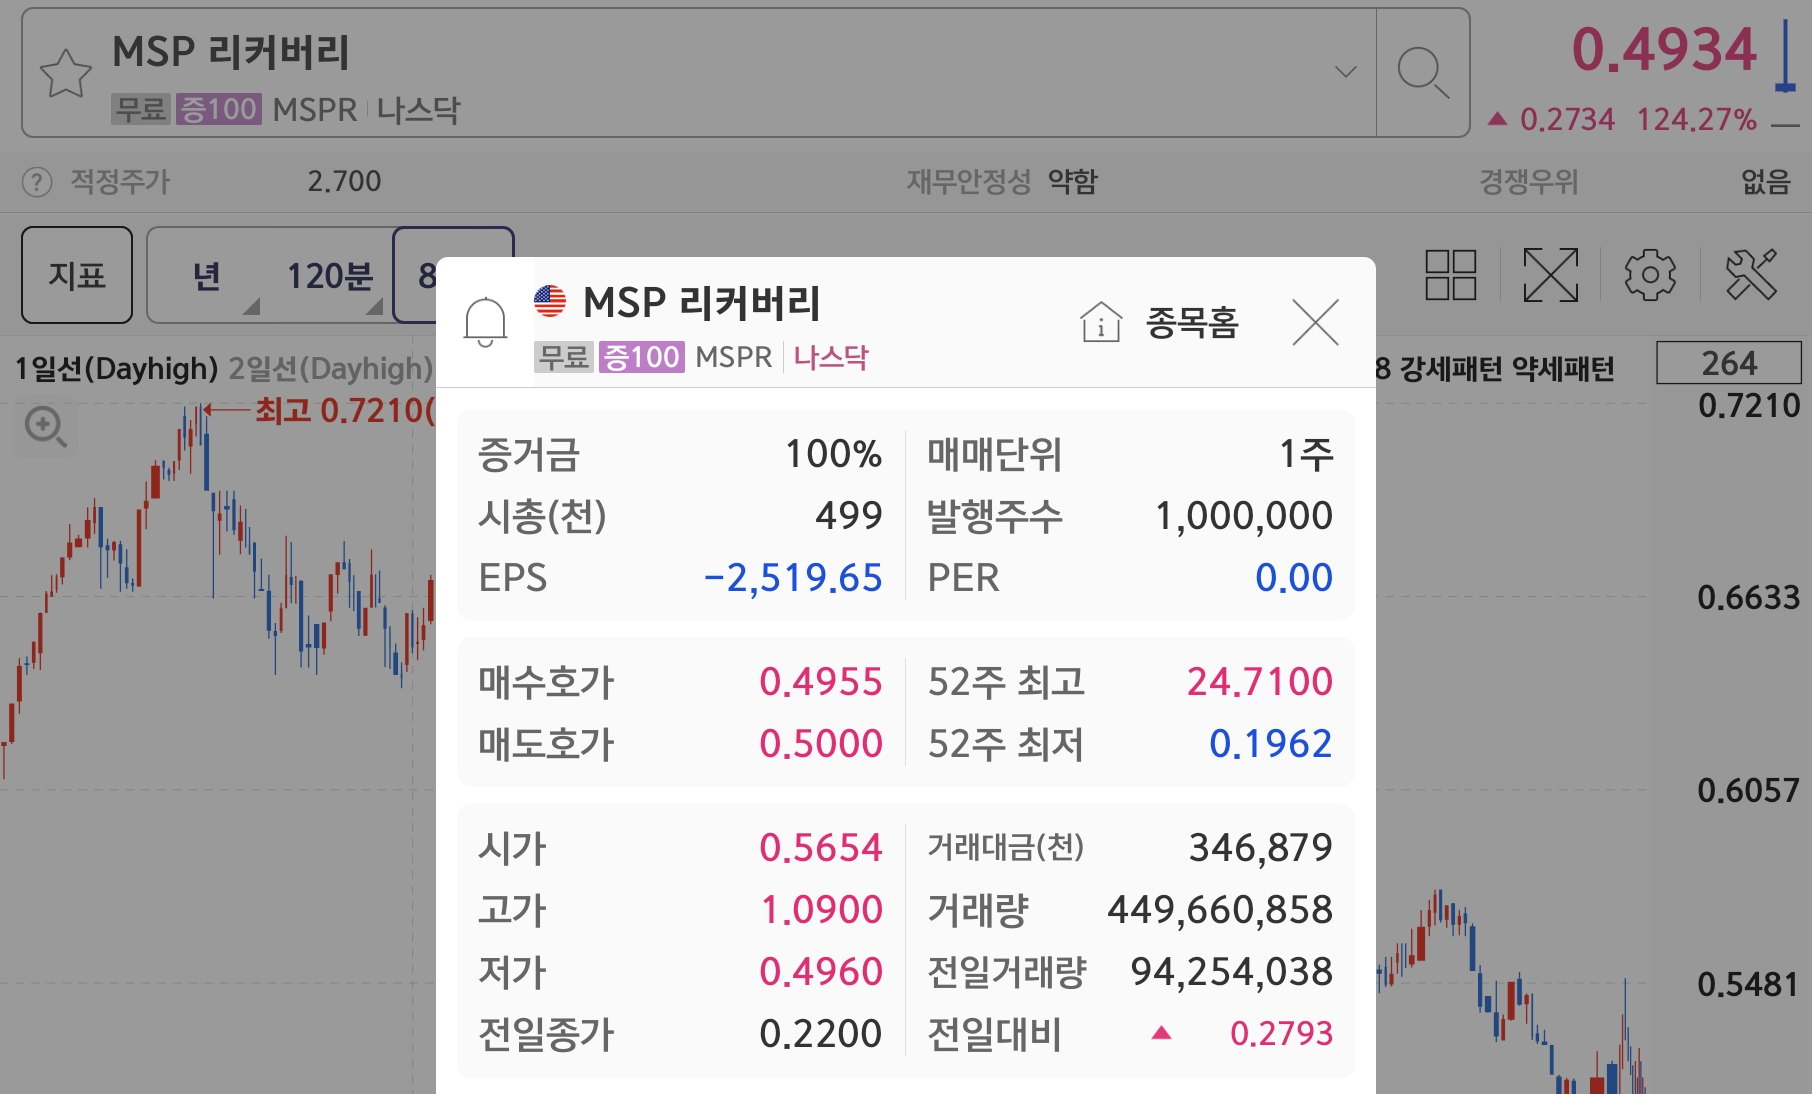
Task: Zoom in chart magnifier icon
Action: tap(45, 427)
